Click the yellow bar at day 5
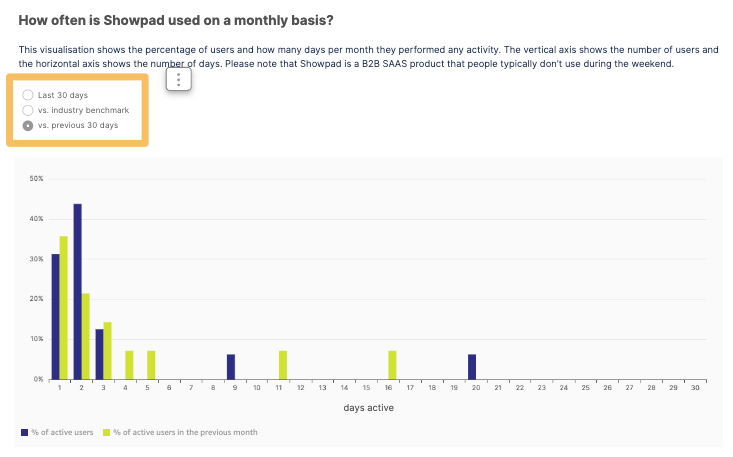733x457 pixels. (151, 365)
